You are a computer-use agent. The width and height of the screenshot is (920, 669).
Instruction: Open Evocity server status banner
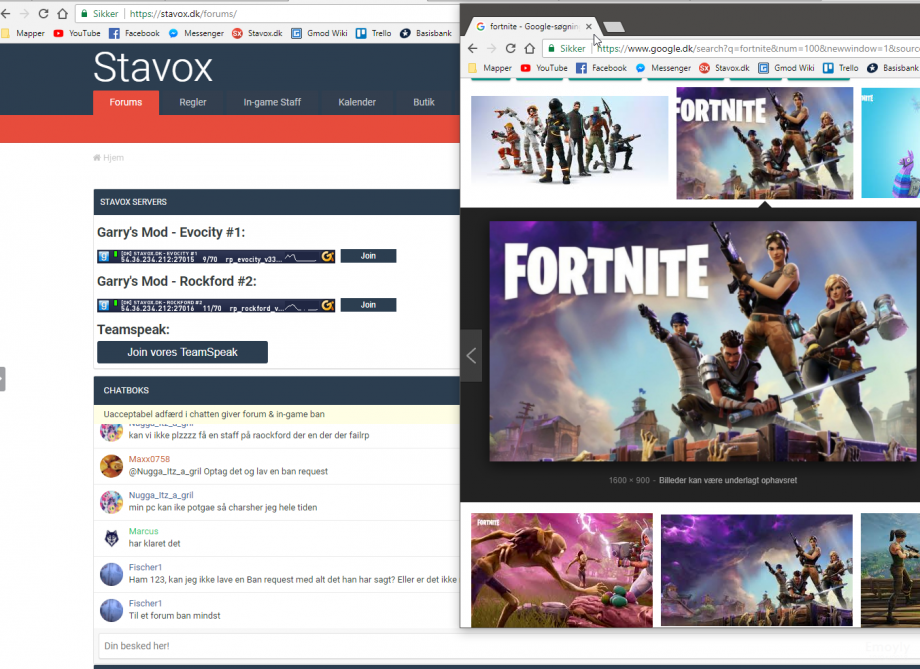[x=216, y=256]
